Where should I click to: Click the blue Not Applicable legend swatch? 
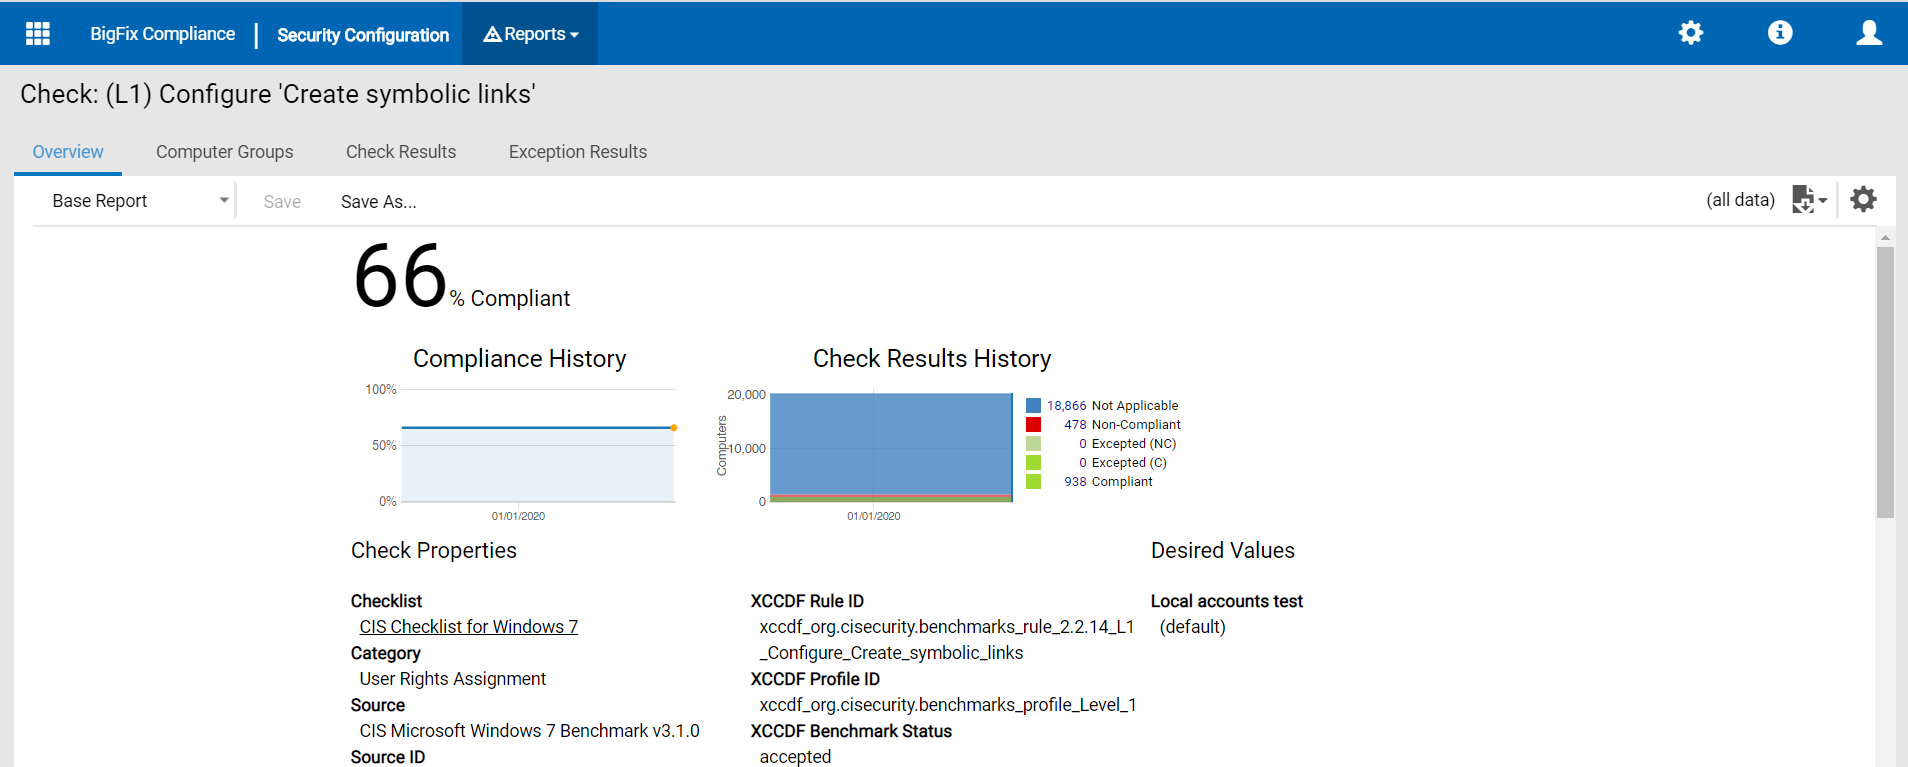1033,406
